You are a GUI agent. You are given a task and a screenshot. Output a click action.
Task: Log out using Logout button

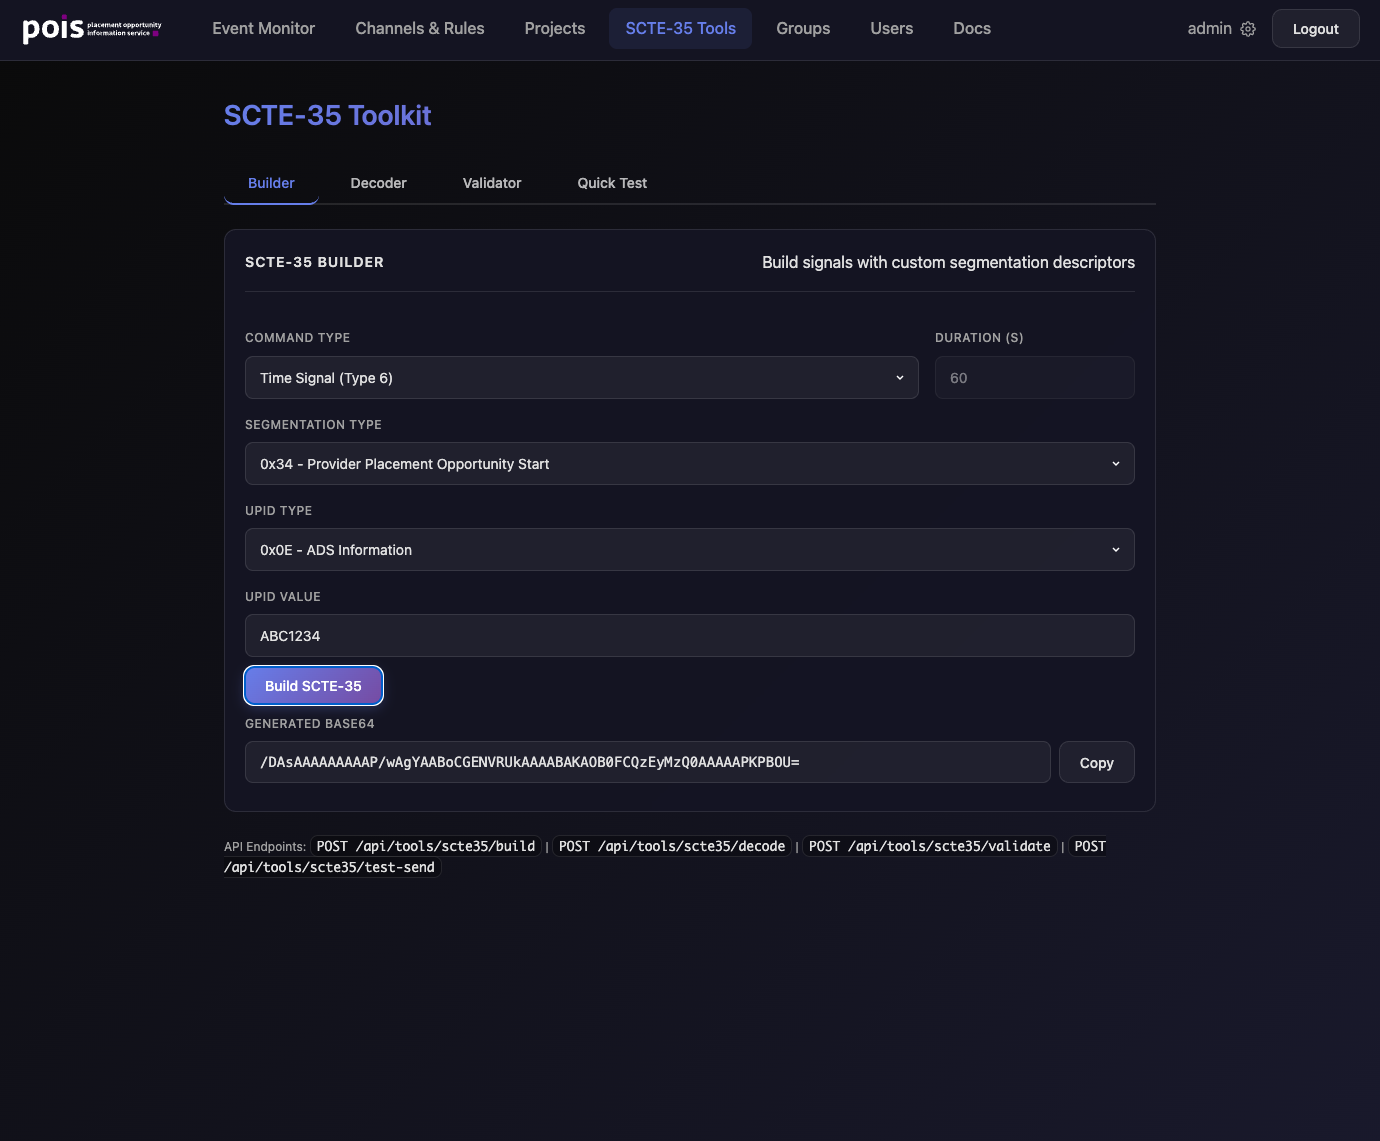(x=1315, y=29)
